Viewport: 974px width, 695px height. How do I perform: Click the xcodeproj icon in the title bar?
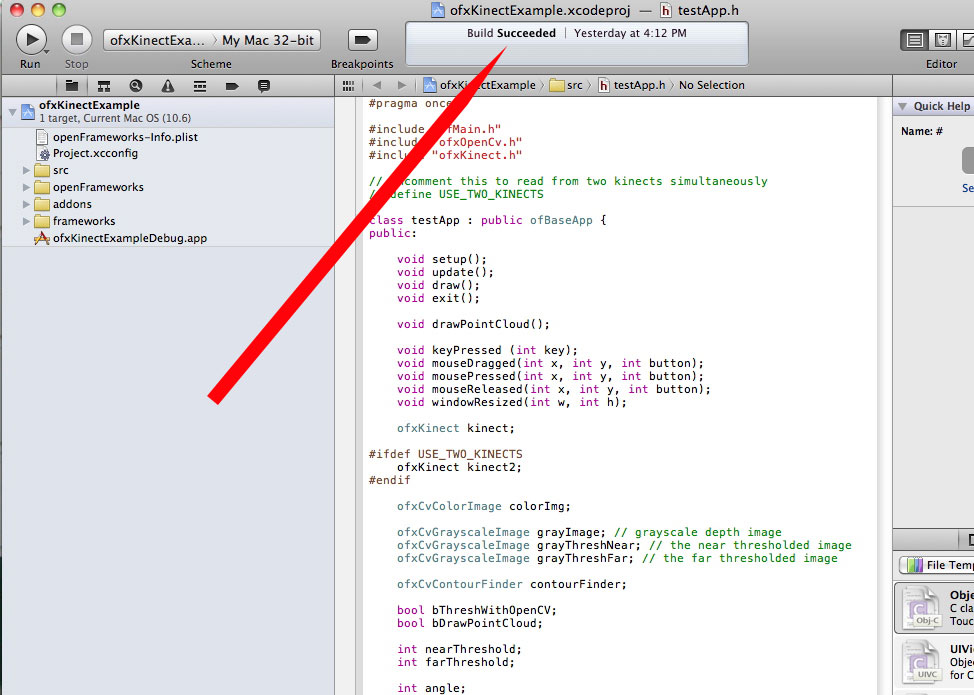439,10
